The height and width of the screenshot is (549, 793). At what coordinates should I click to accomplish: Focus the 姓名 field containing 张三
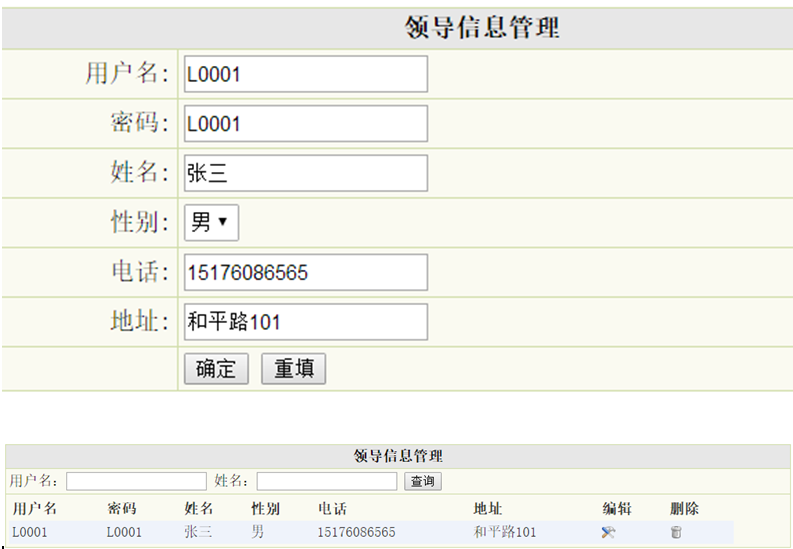pos(306,173)
